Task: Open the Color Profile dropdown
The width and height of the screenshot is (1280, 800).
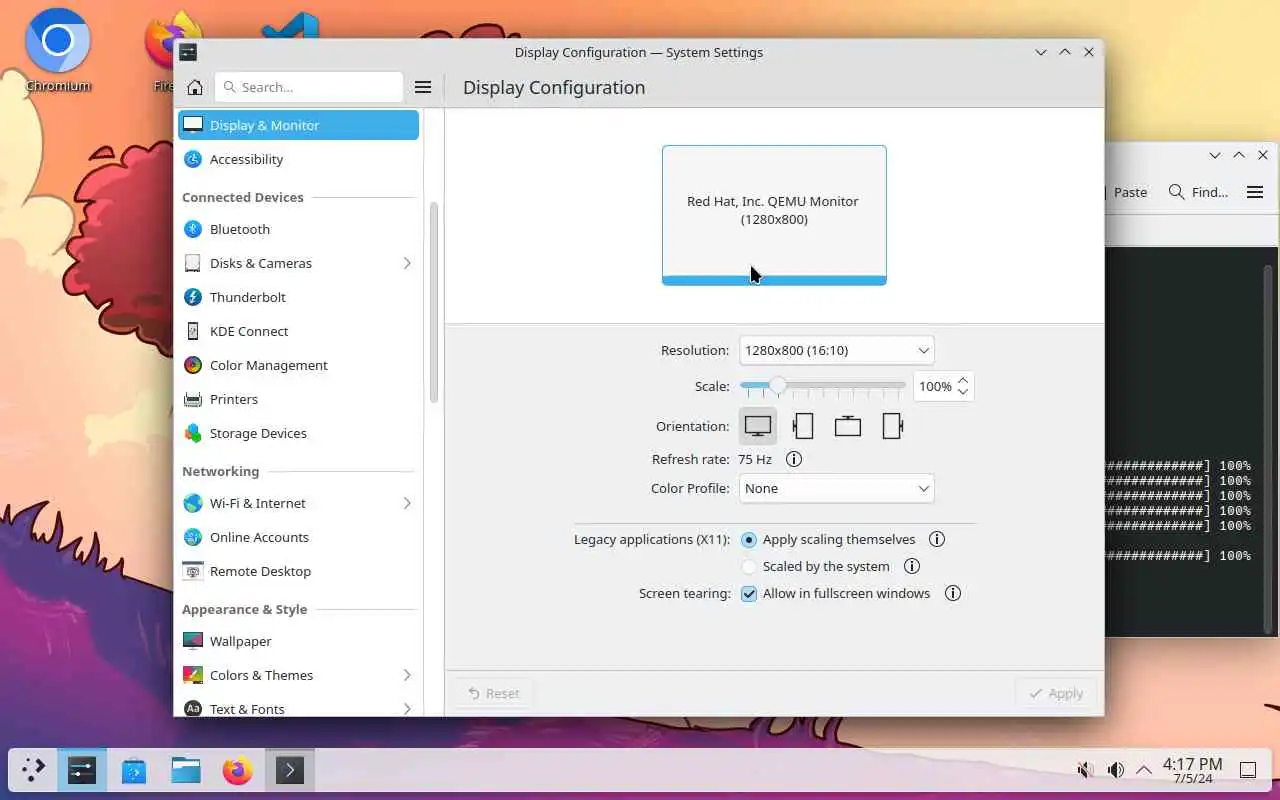Action: [x=836, y=488]
